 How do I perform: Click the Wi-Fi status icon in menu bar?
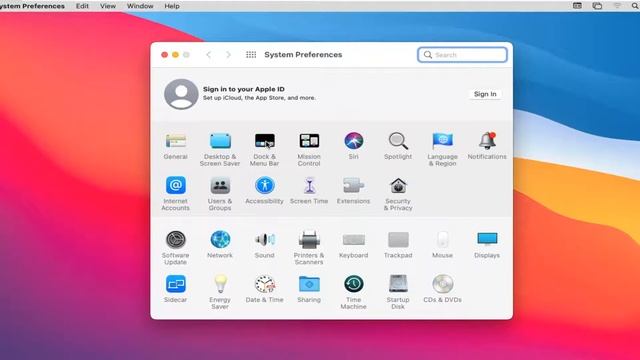[x=617, y=6]
